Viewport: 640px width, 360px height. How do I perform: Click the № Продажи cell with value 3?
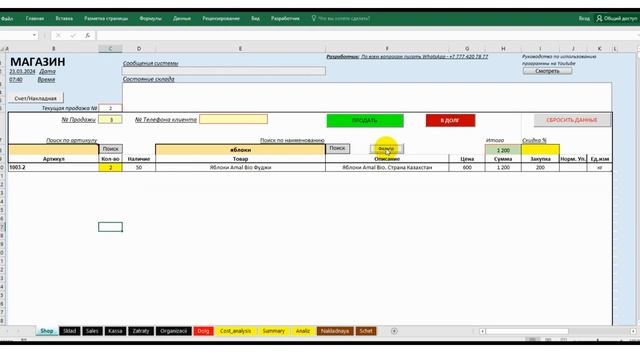point(110,120)
